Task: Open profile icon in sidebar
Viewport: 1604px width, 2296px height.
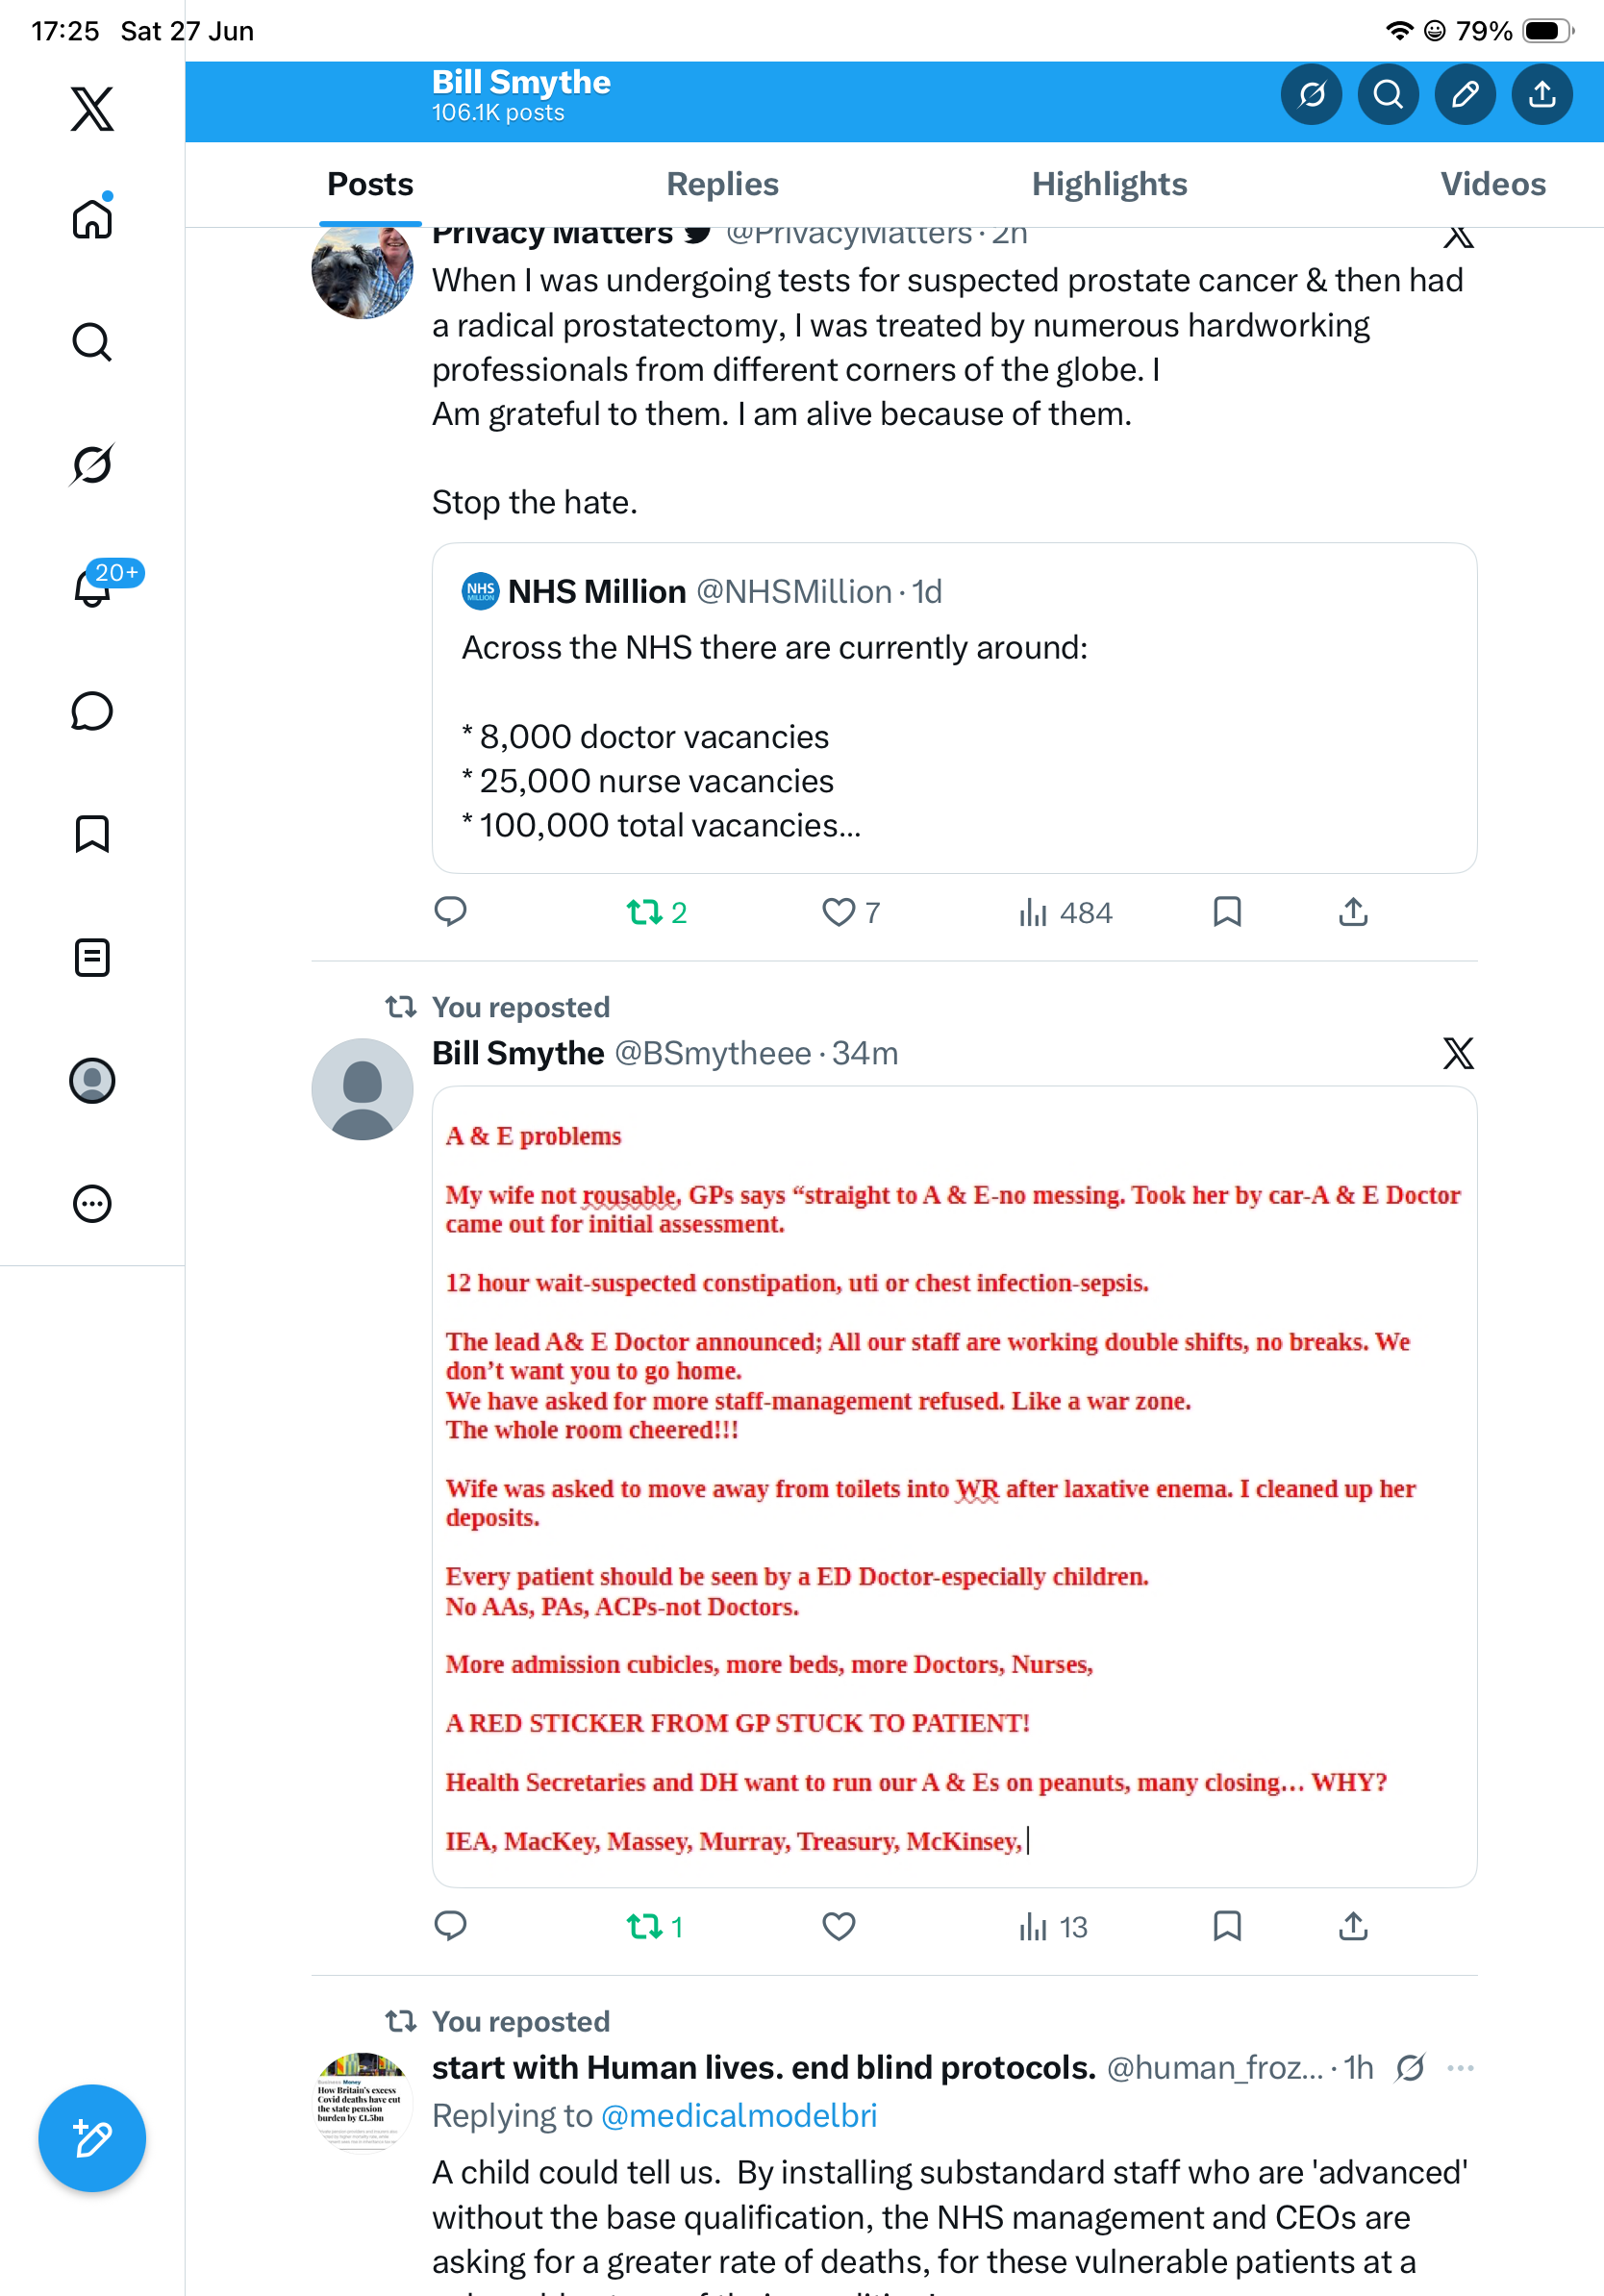Action: click(92, 1081)
